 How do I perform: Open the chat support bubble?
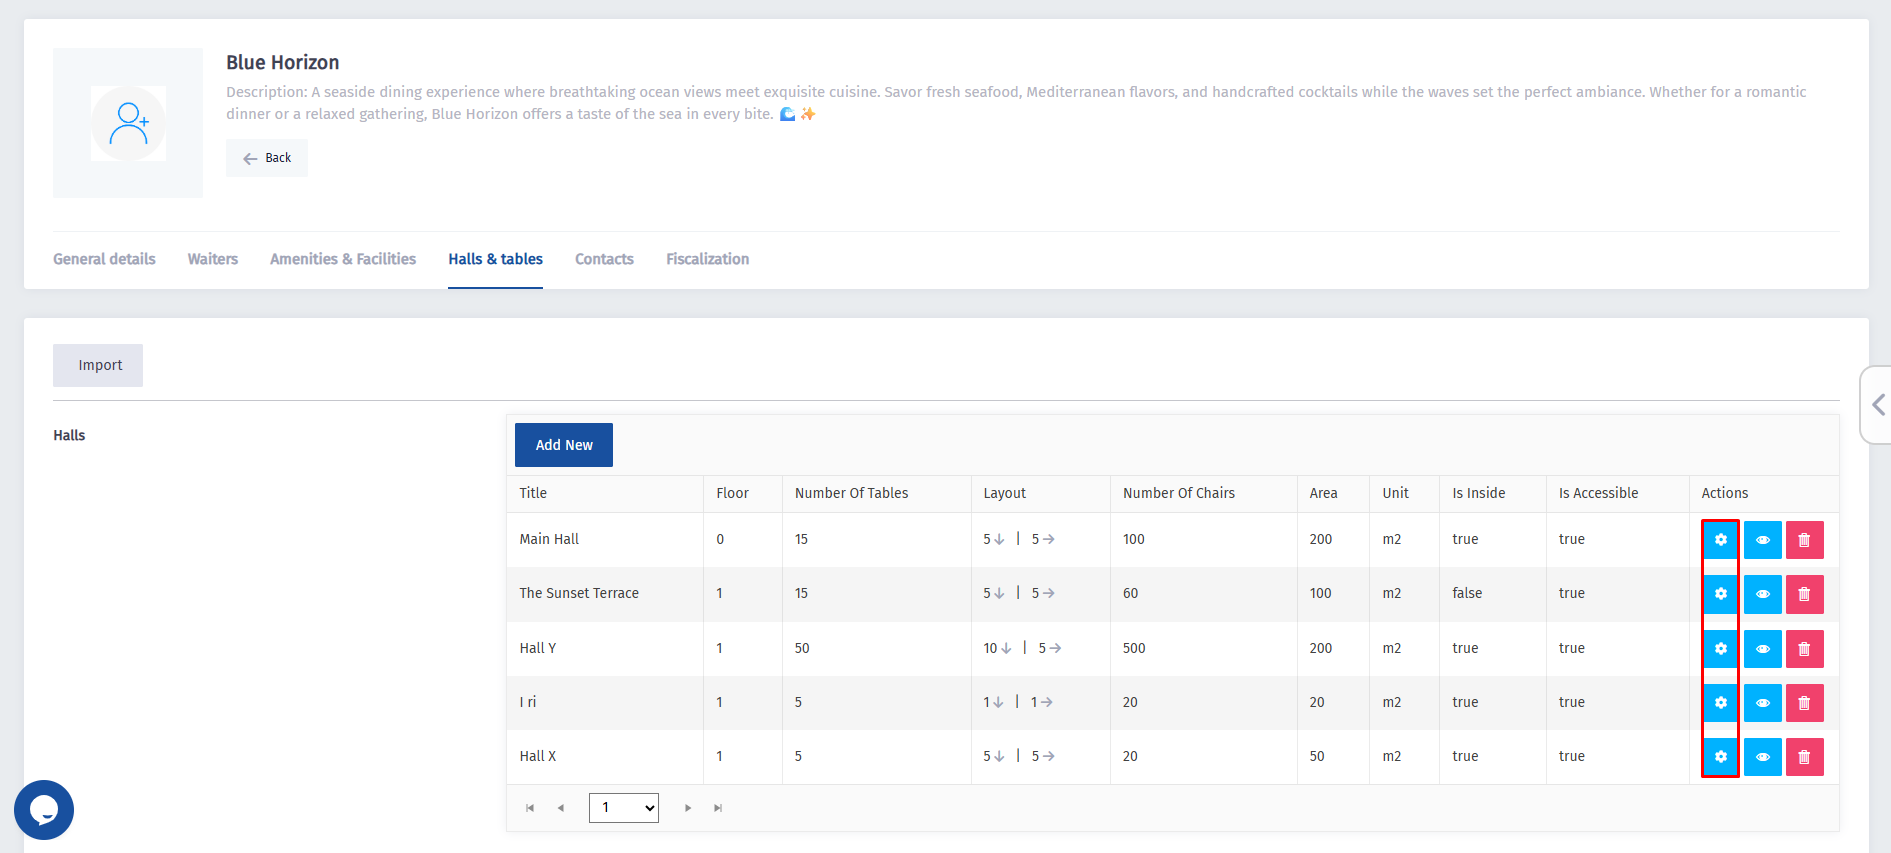coord(44,809)
